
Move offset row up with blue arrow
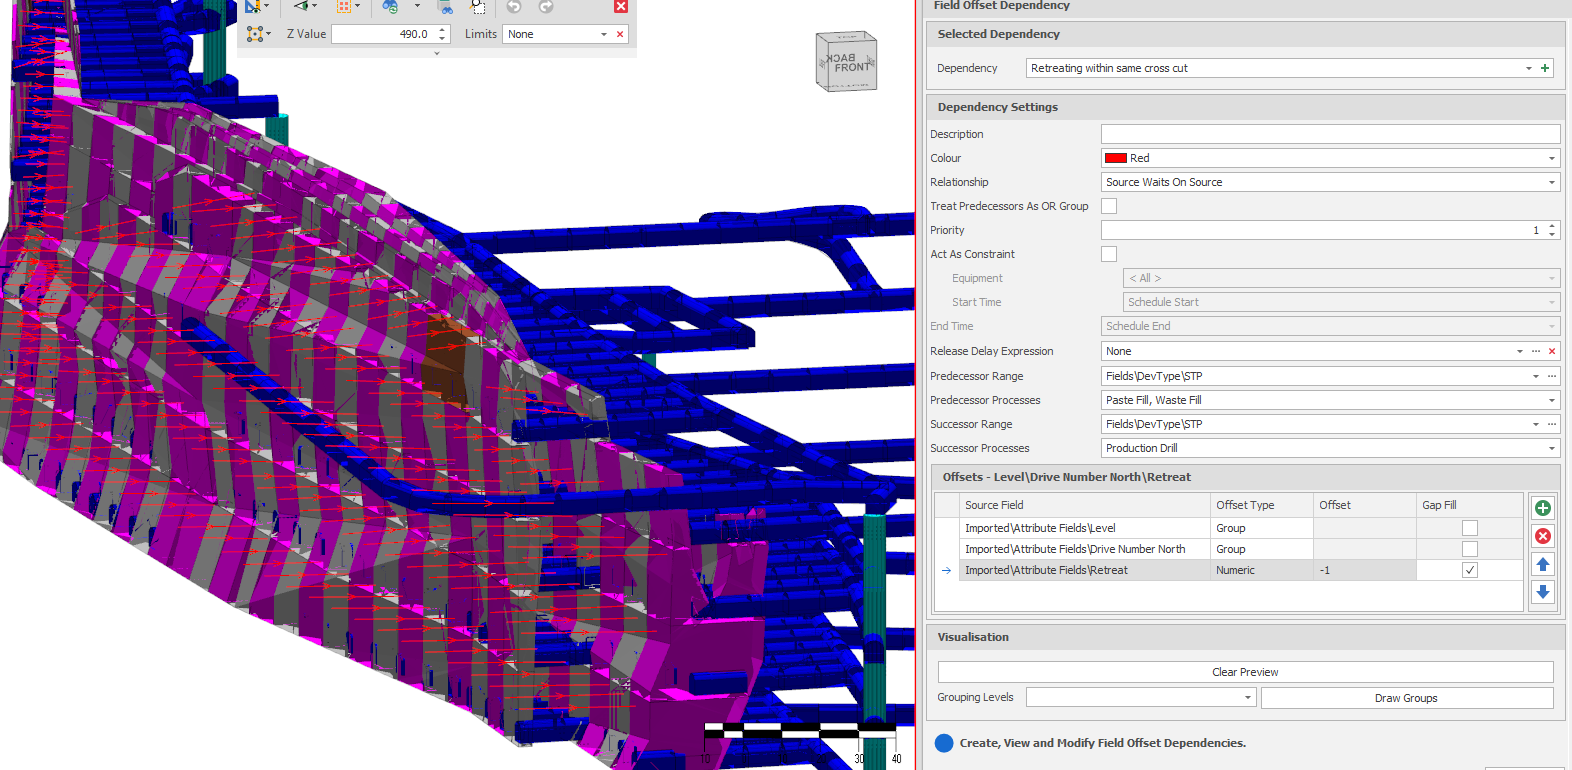pyautogui.click(x=1543, y=565)
